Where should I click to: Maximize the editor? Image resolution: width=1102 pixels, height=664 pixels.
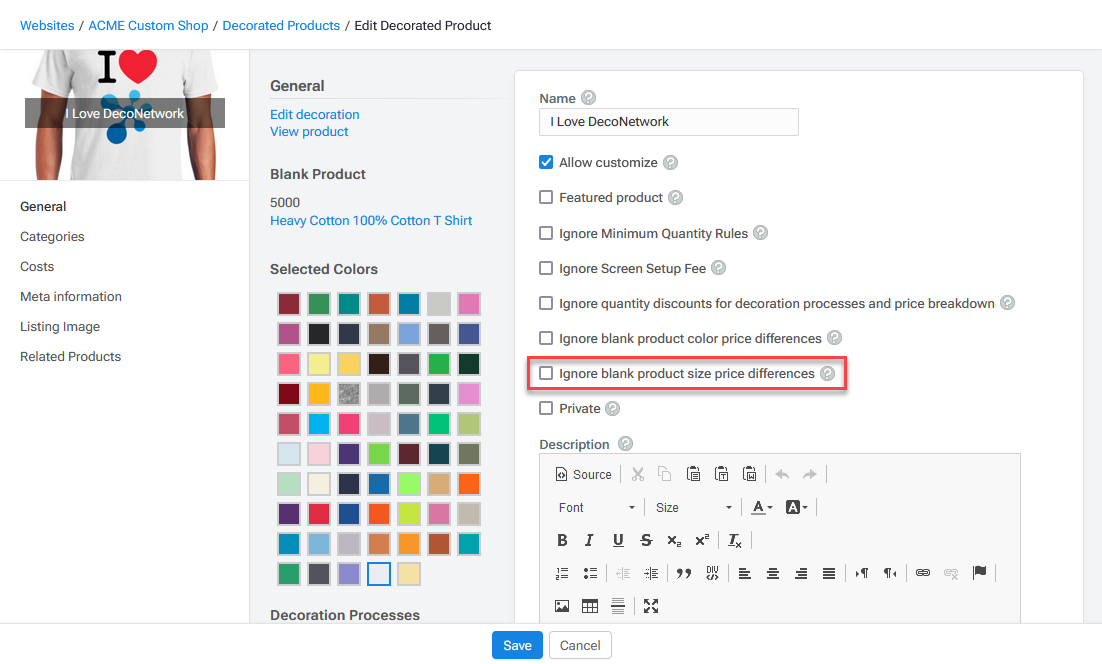651,606
